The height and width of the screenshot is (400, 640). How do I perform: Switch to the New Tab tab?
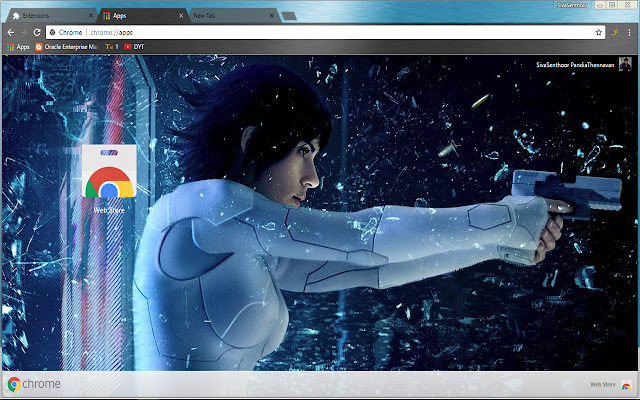(233, 16)
